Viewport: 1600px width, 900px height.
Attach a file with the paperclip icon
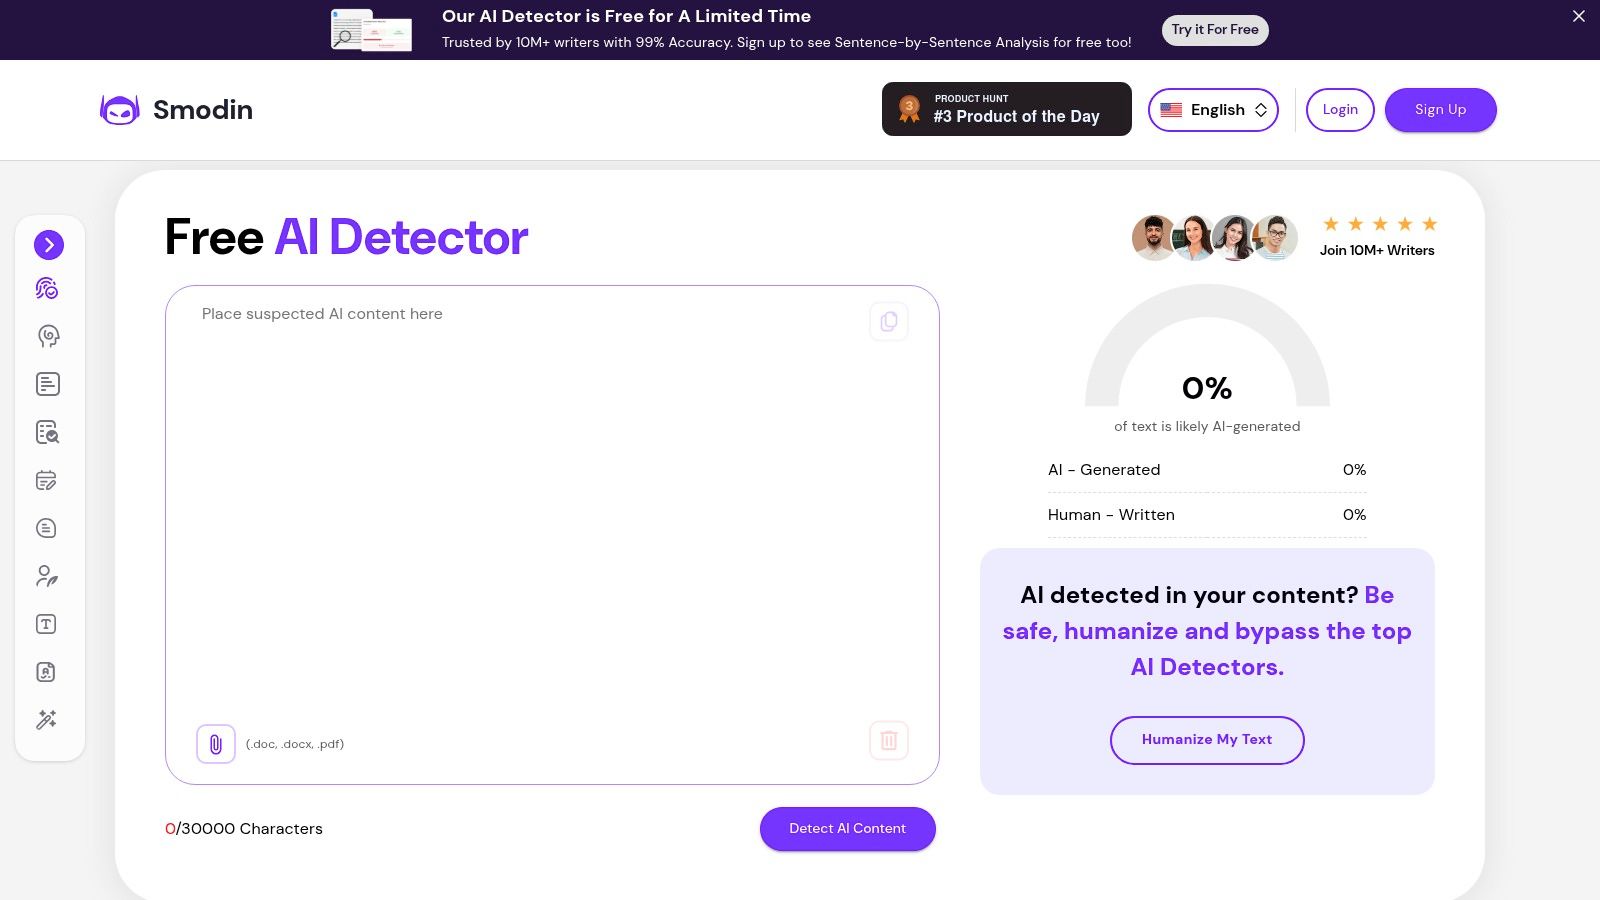[x=216, y=744]
